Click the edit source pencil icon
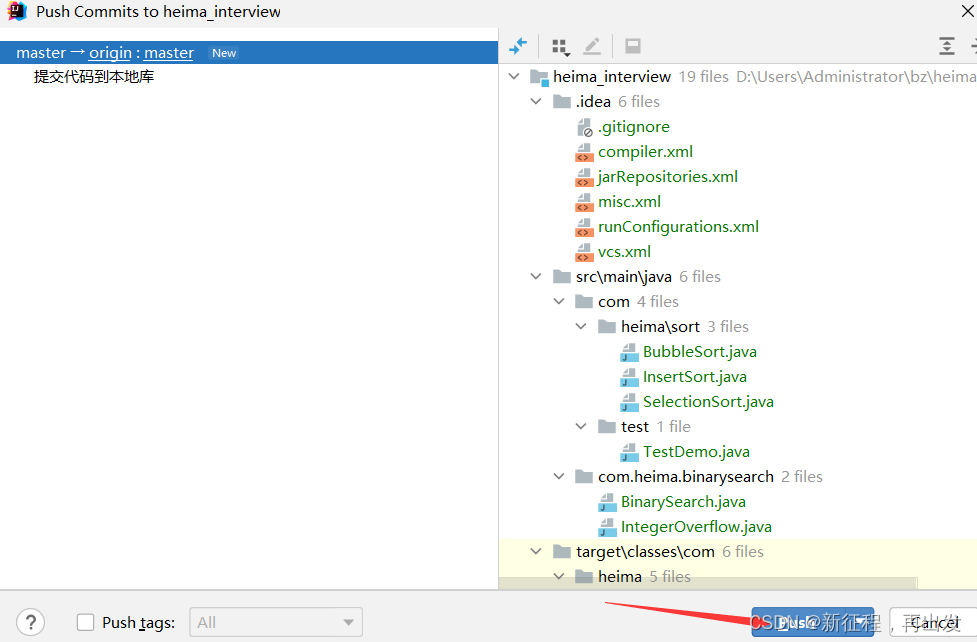The width and height of the screenshot is (977, 642). [592, 46]
